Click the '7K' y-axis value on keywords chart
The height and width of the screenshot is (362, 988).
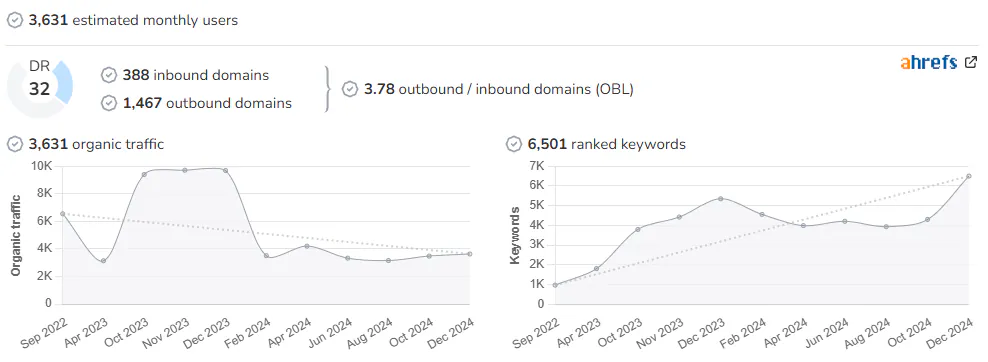pyautogui.click(x=537, y=166)
